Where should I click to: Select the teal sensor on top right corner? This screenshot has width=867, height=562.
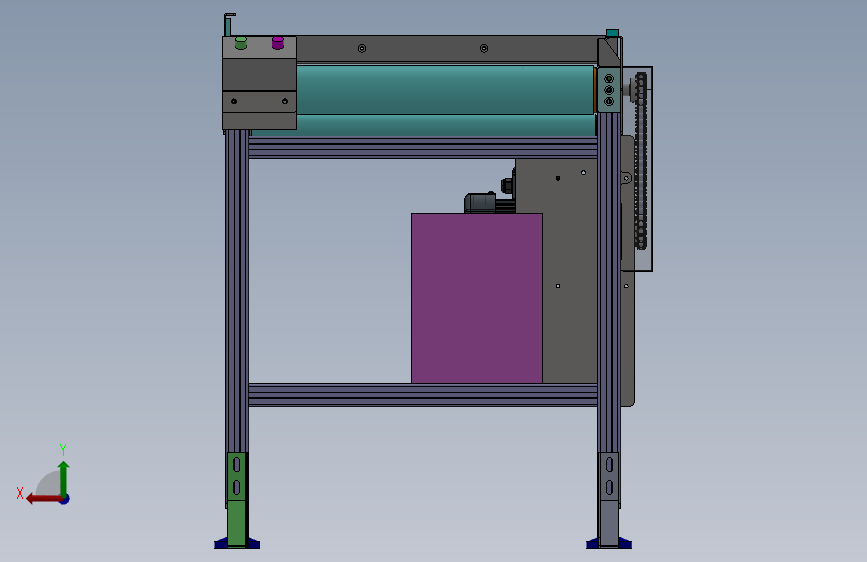tap(612, 33)
